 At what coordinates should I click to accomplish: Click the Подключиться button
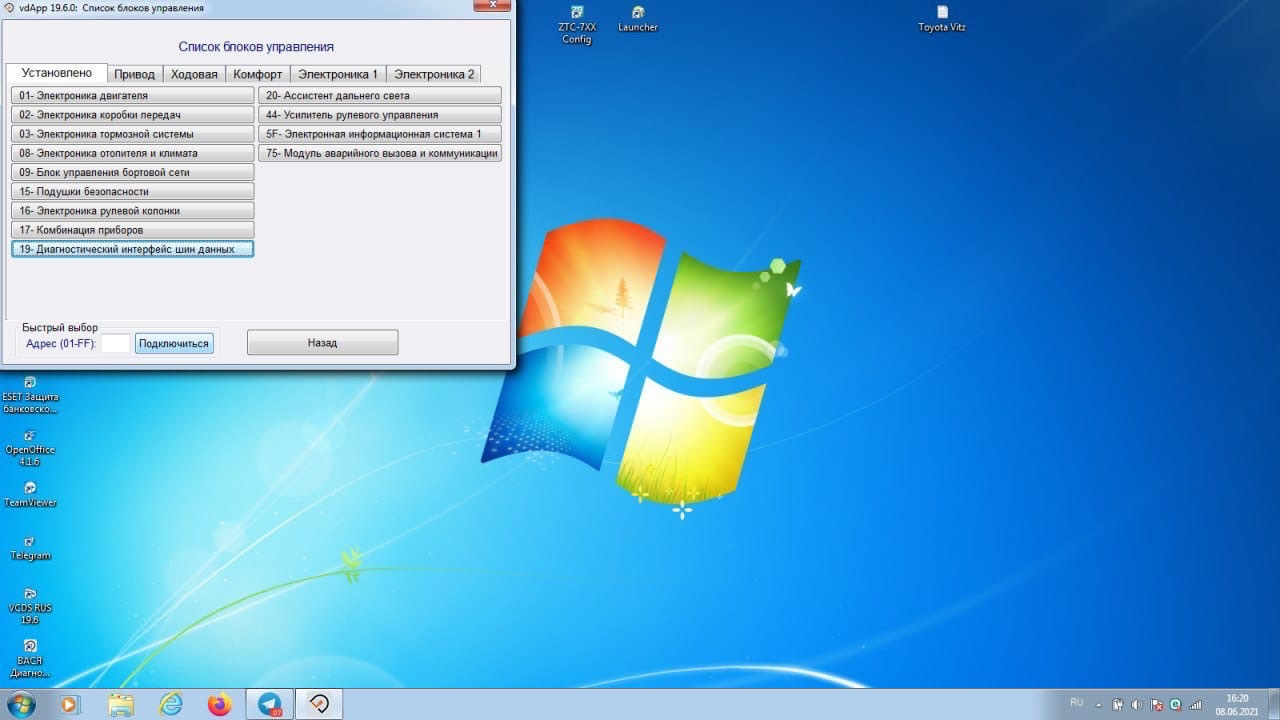point(174,343)
